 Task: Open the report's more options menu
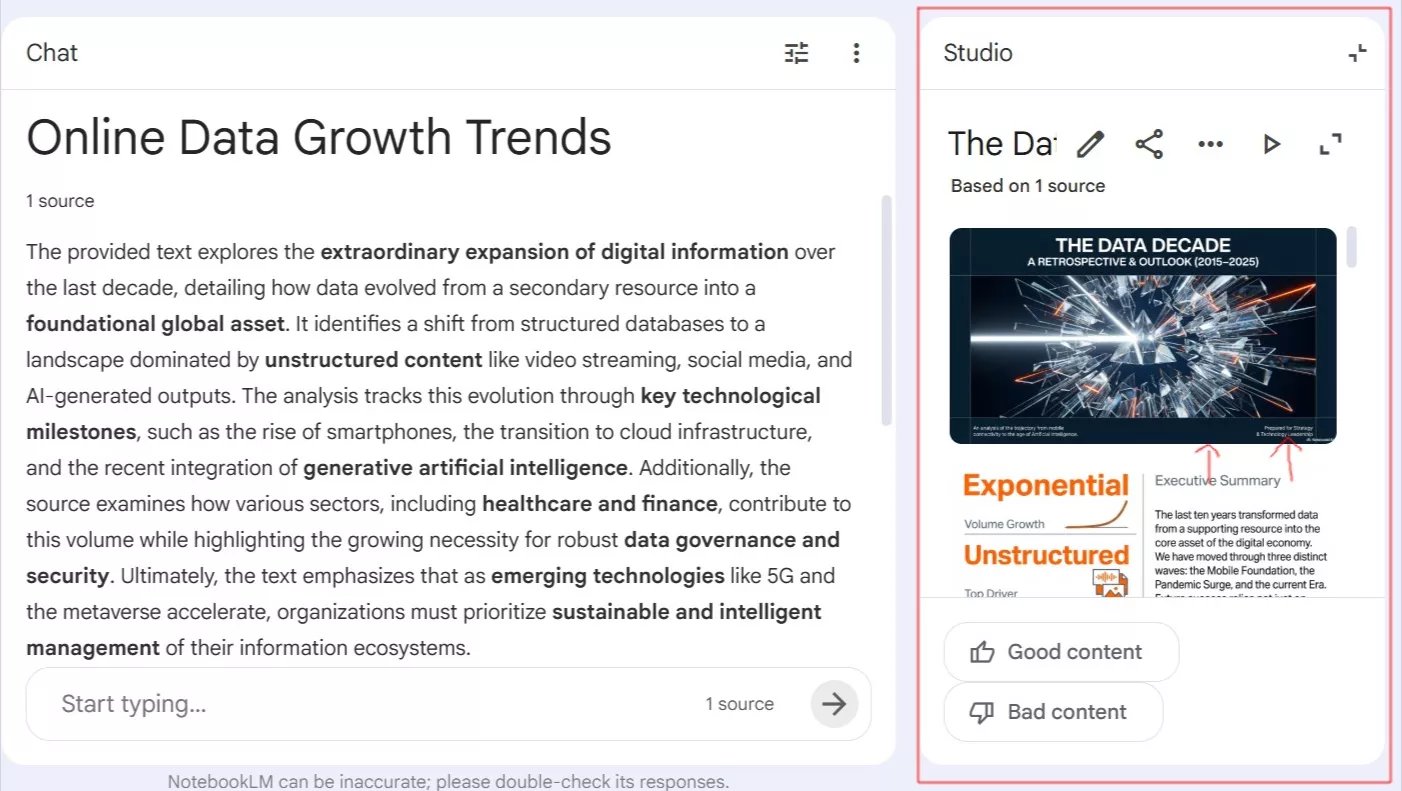pyautogui.click(x=1210, y=144)
